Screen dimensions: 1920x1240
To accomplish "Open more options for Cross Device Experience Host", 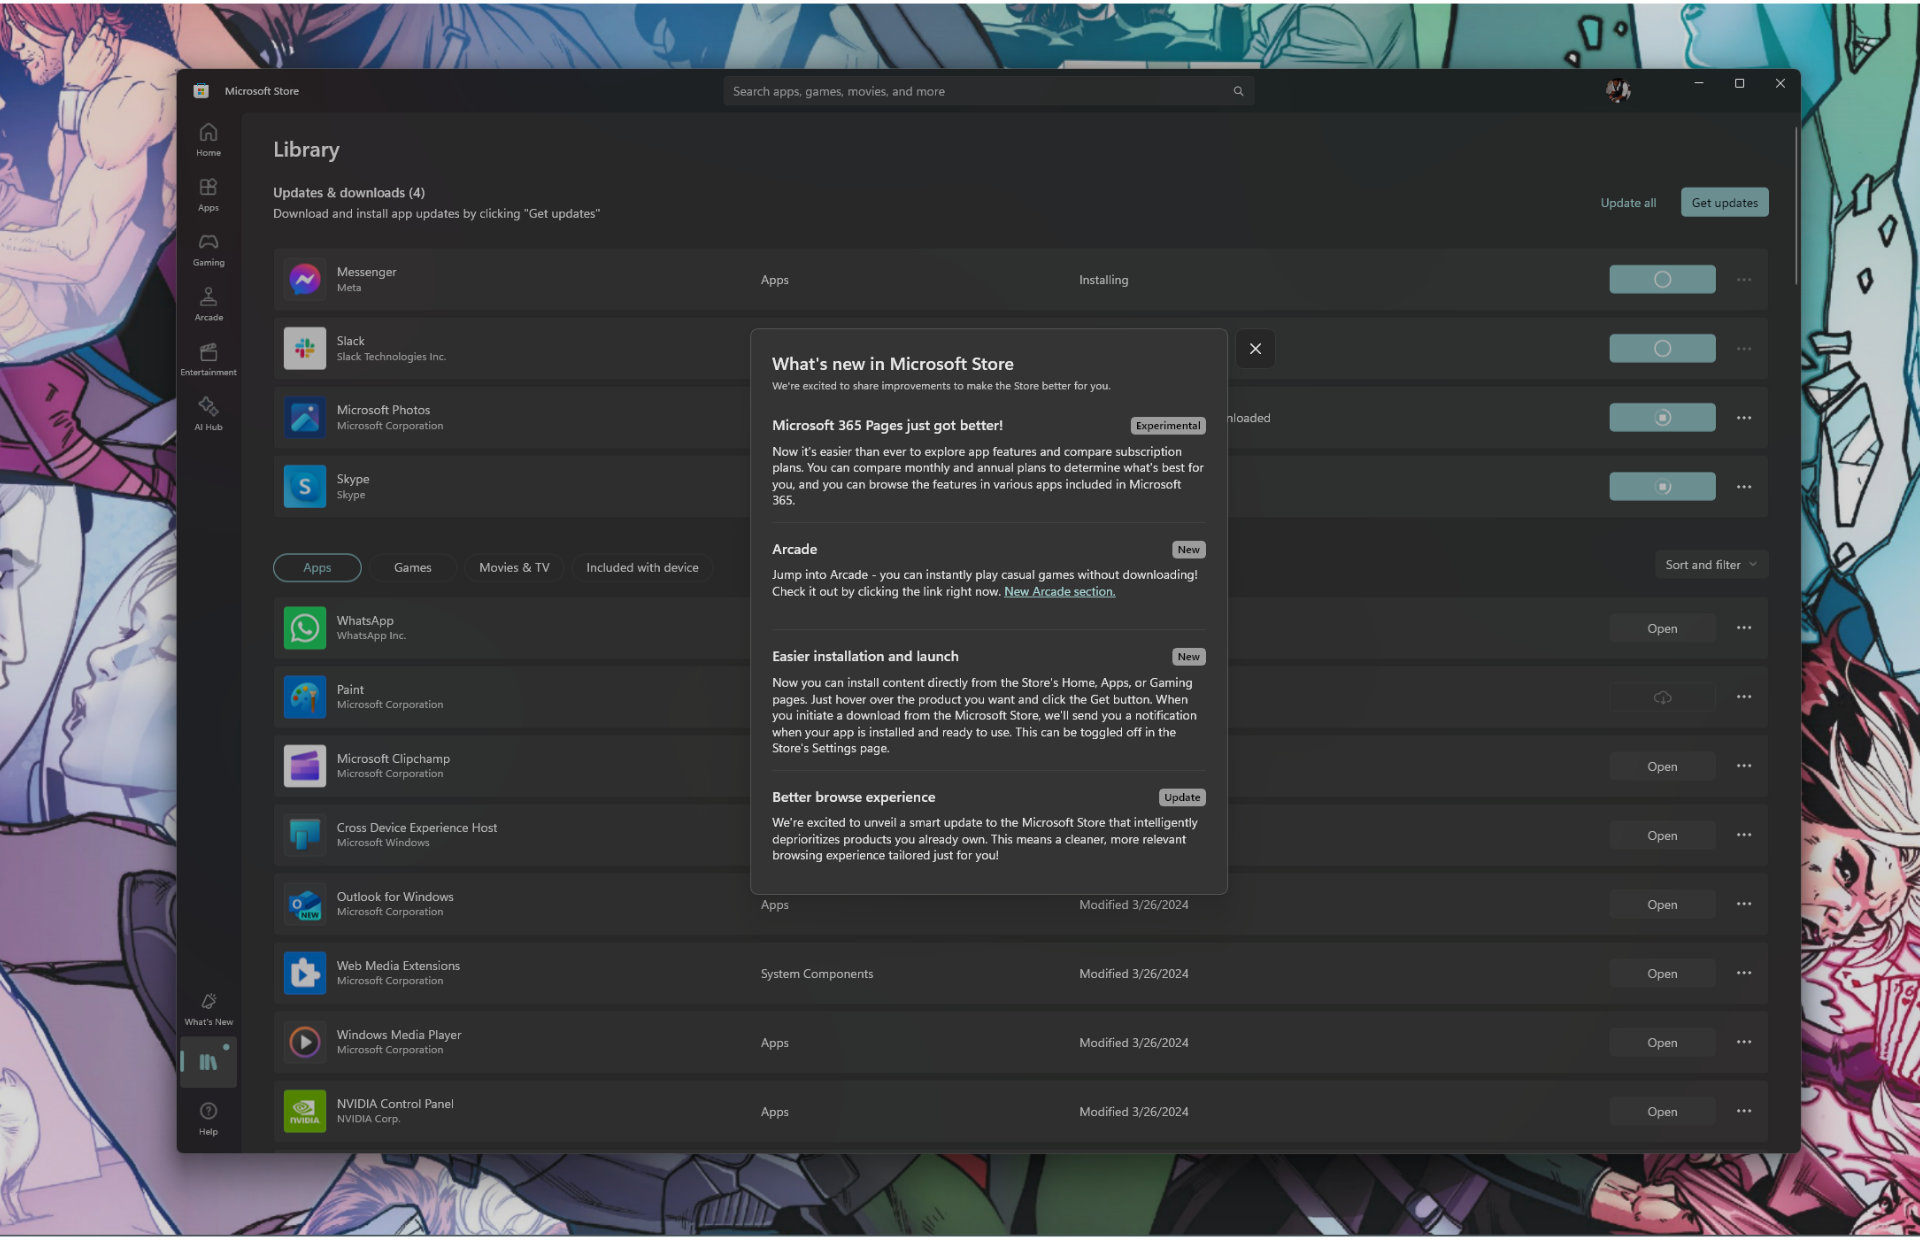I will (x=1744, y=835).
